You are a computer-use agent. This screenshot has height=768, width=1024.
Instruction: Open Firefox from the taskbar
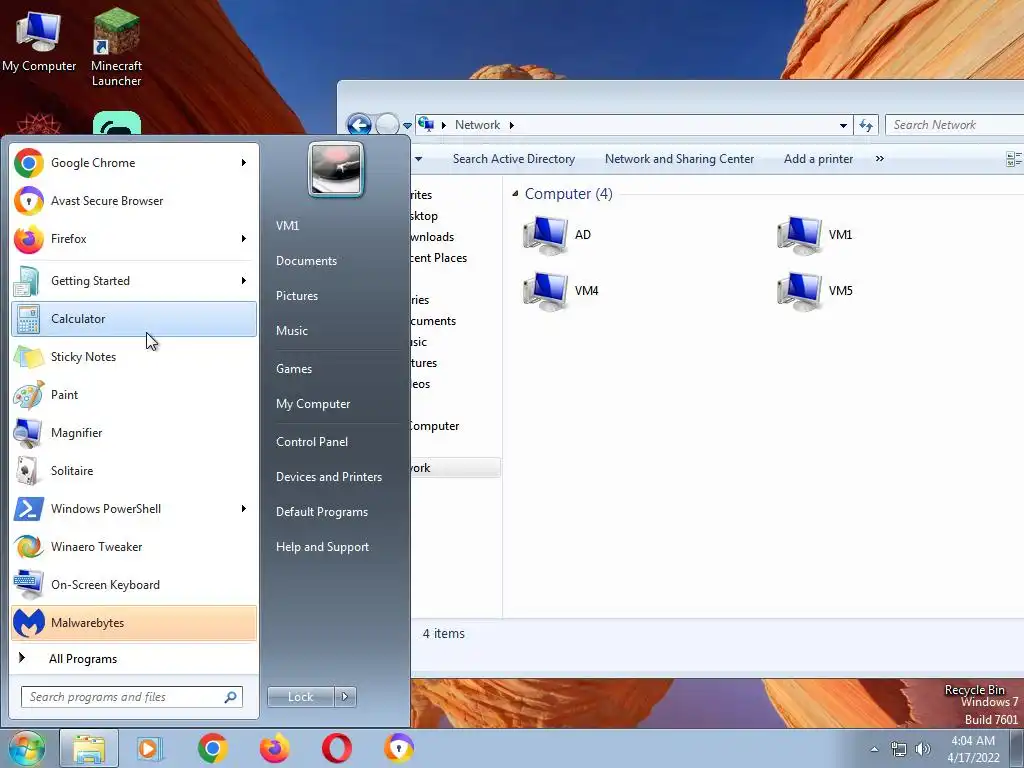pos(274,748)
